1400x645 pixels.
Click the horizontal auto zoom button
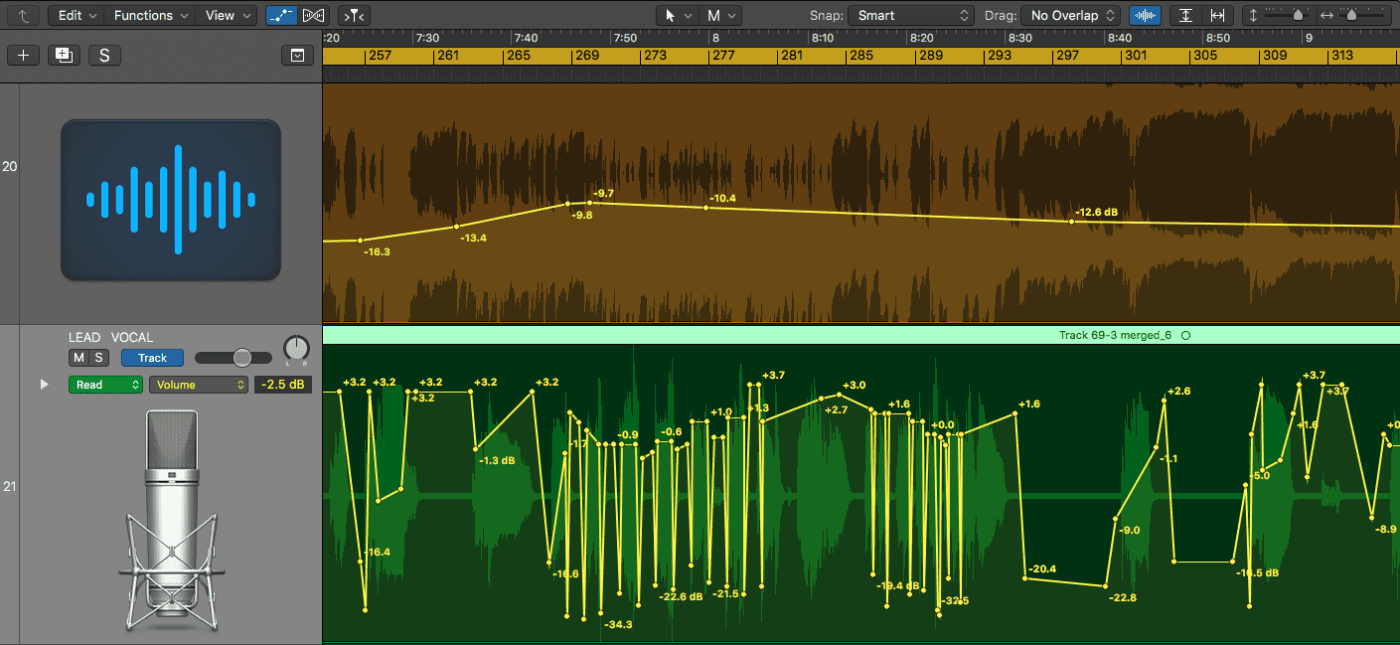[x=1217, y=15]
